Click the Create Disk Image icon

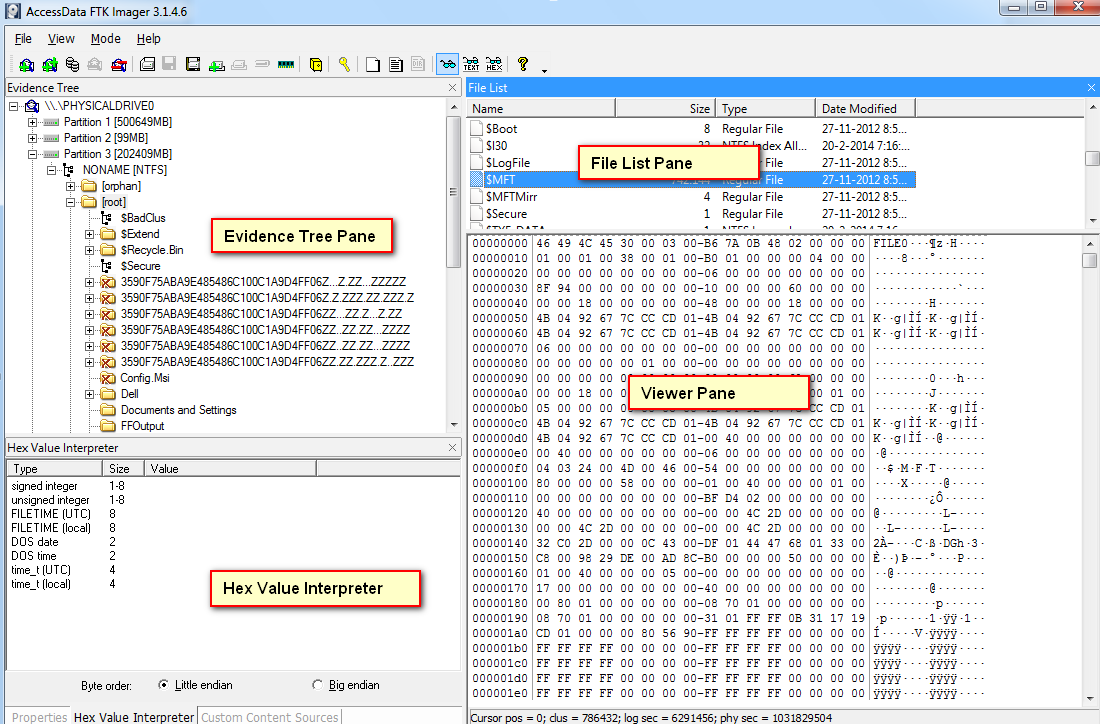pos(147,65)
